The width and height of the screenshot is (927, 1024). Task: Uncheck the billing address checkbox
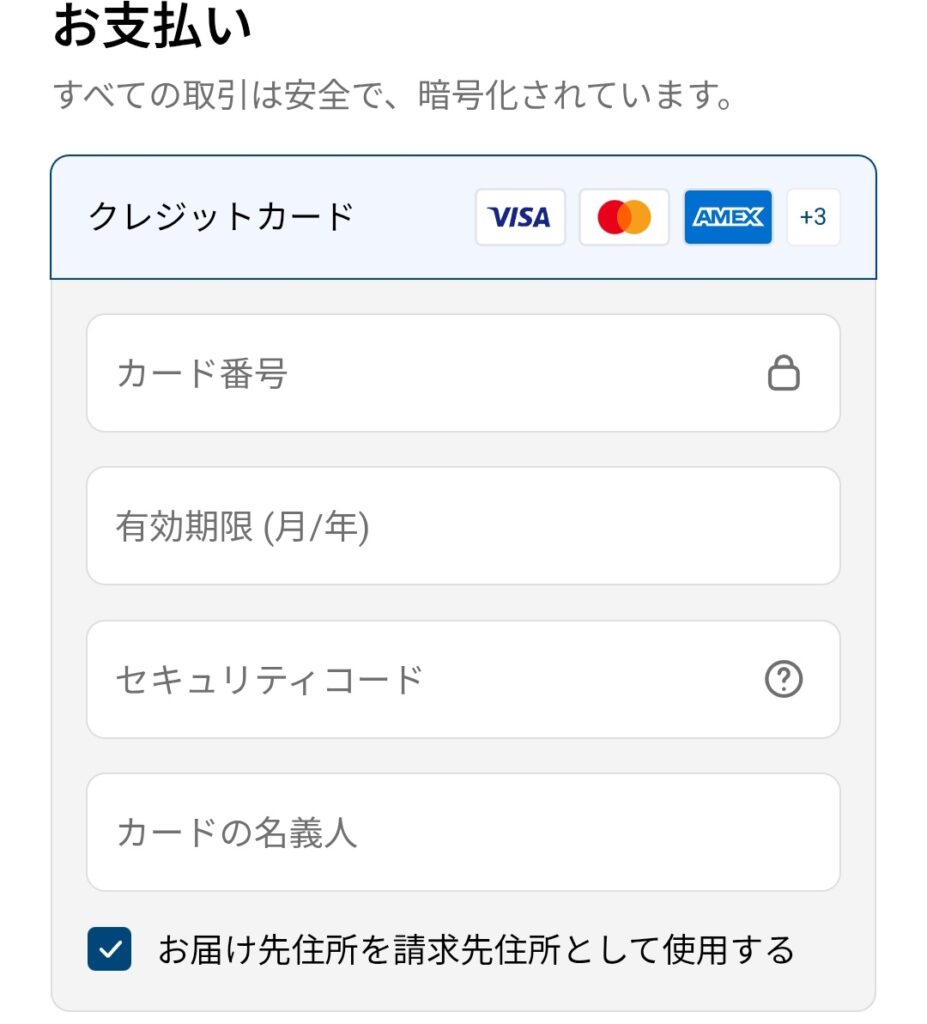coord(109,949)
